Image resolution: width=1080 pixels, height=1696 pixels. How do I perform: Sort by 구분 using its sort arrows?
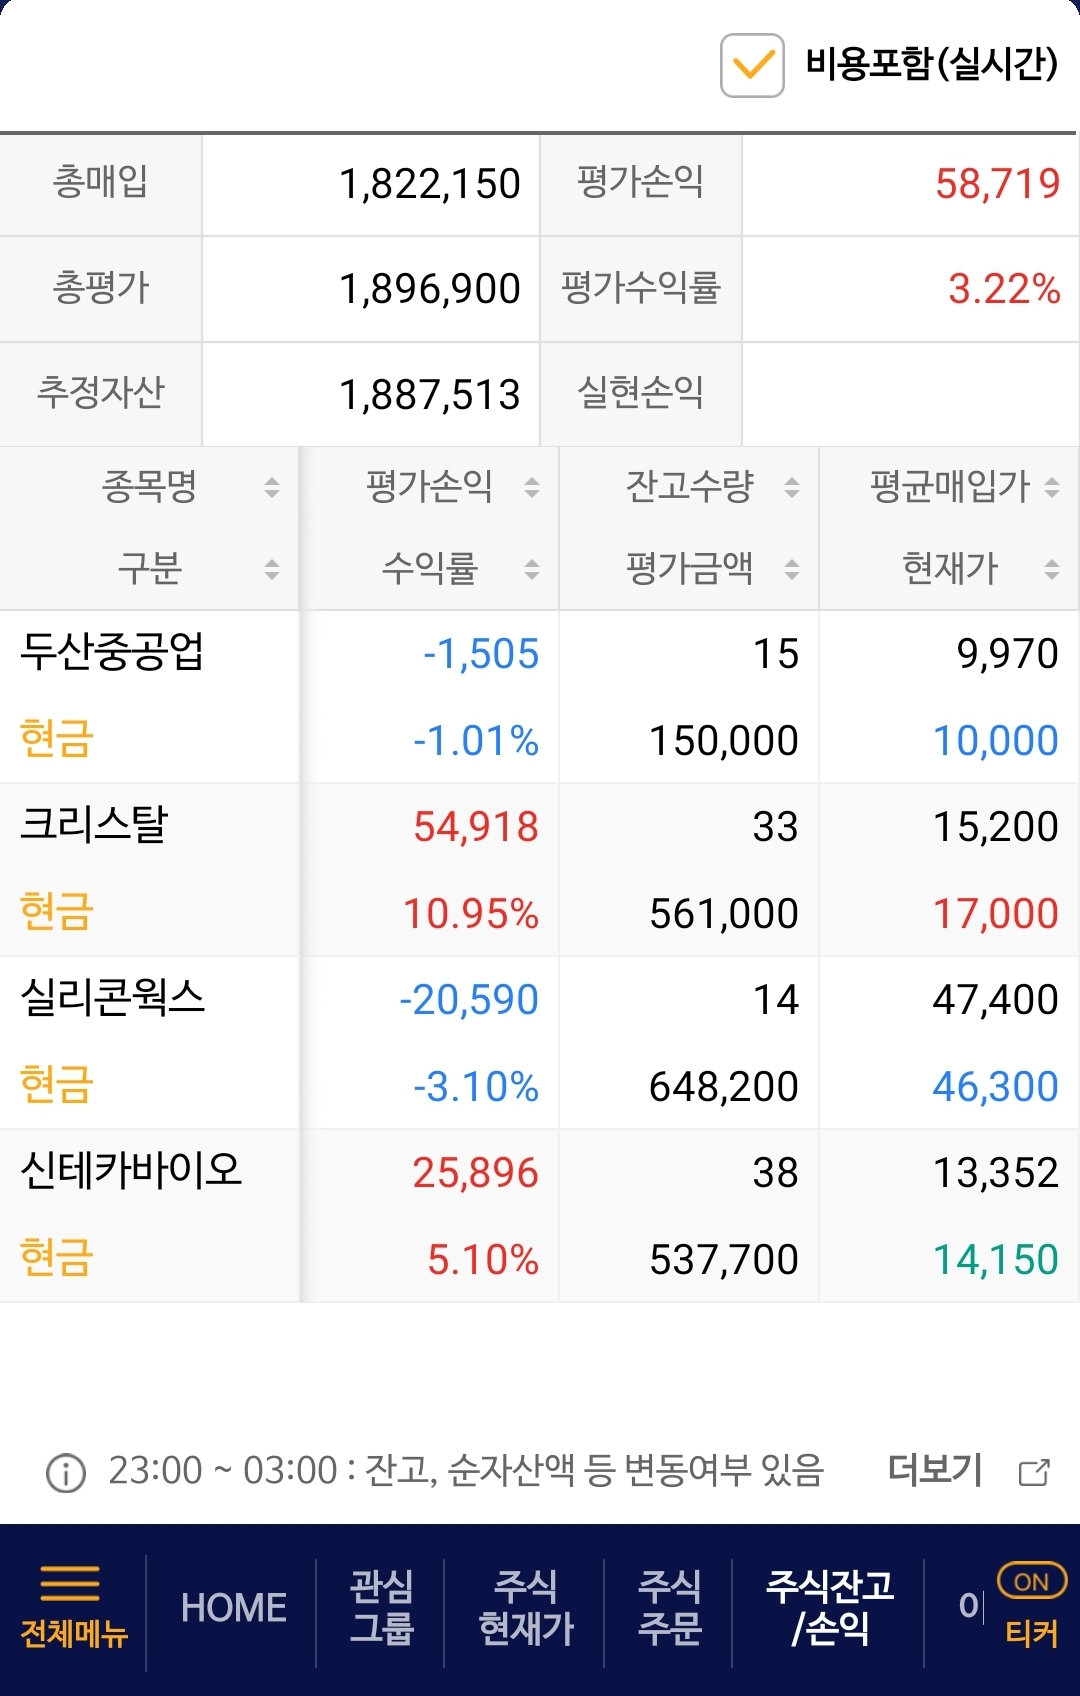coord(272,570)
